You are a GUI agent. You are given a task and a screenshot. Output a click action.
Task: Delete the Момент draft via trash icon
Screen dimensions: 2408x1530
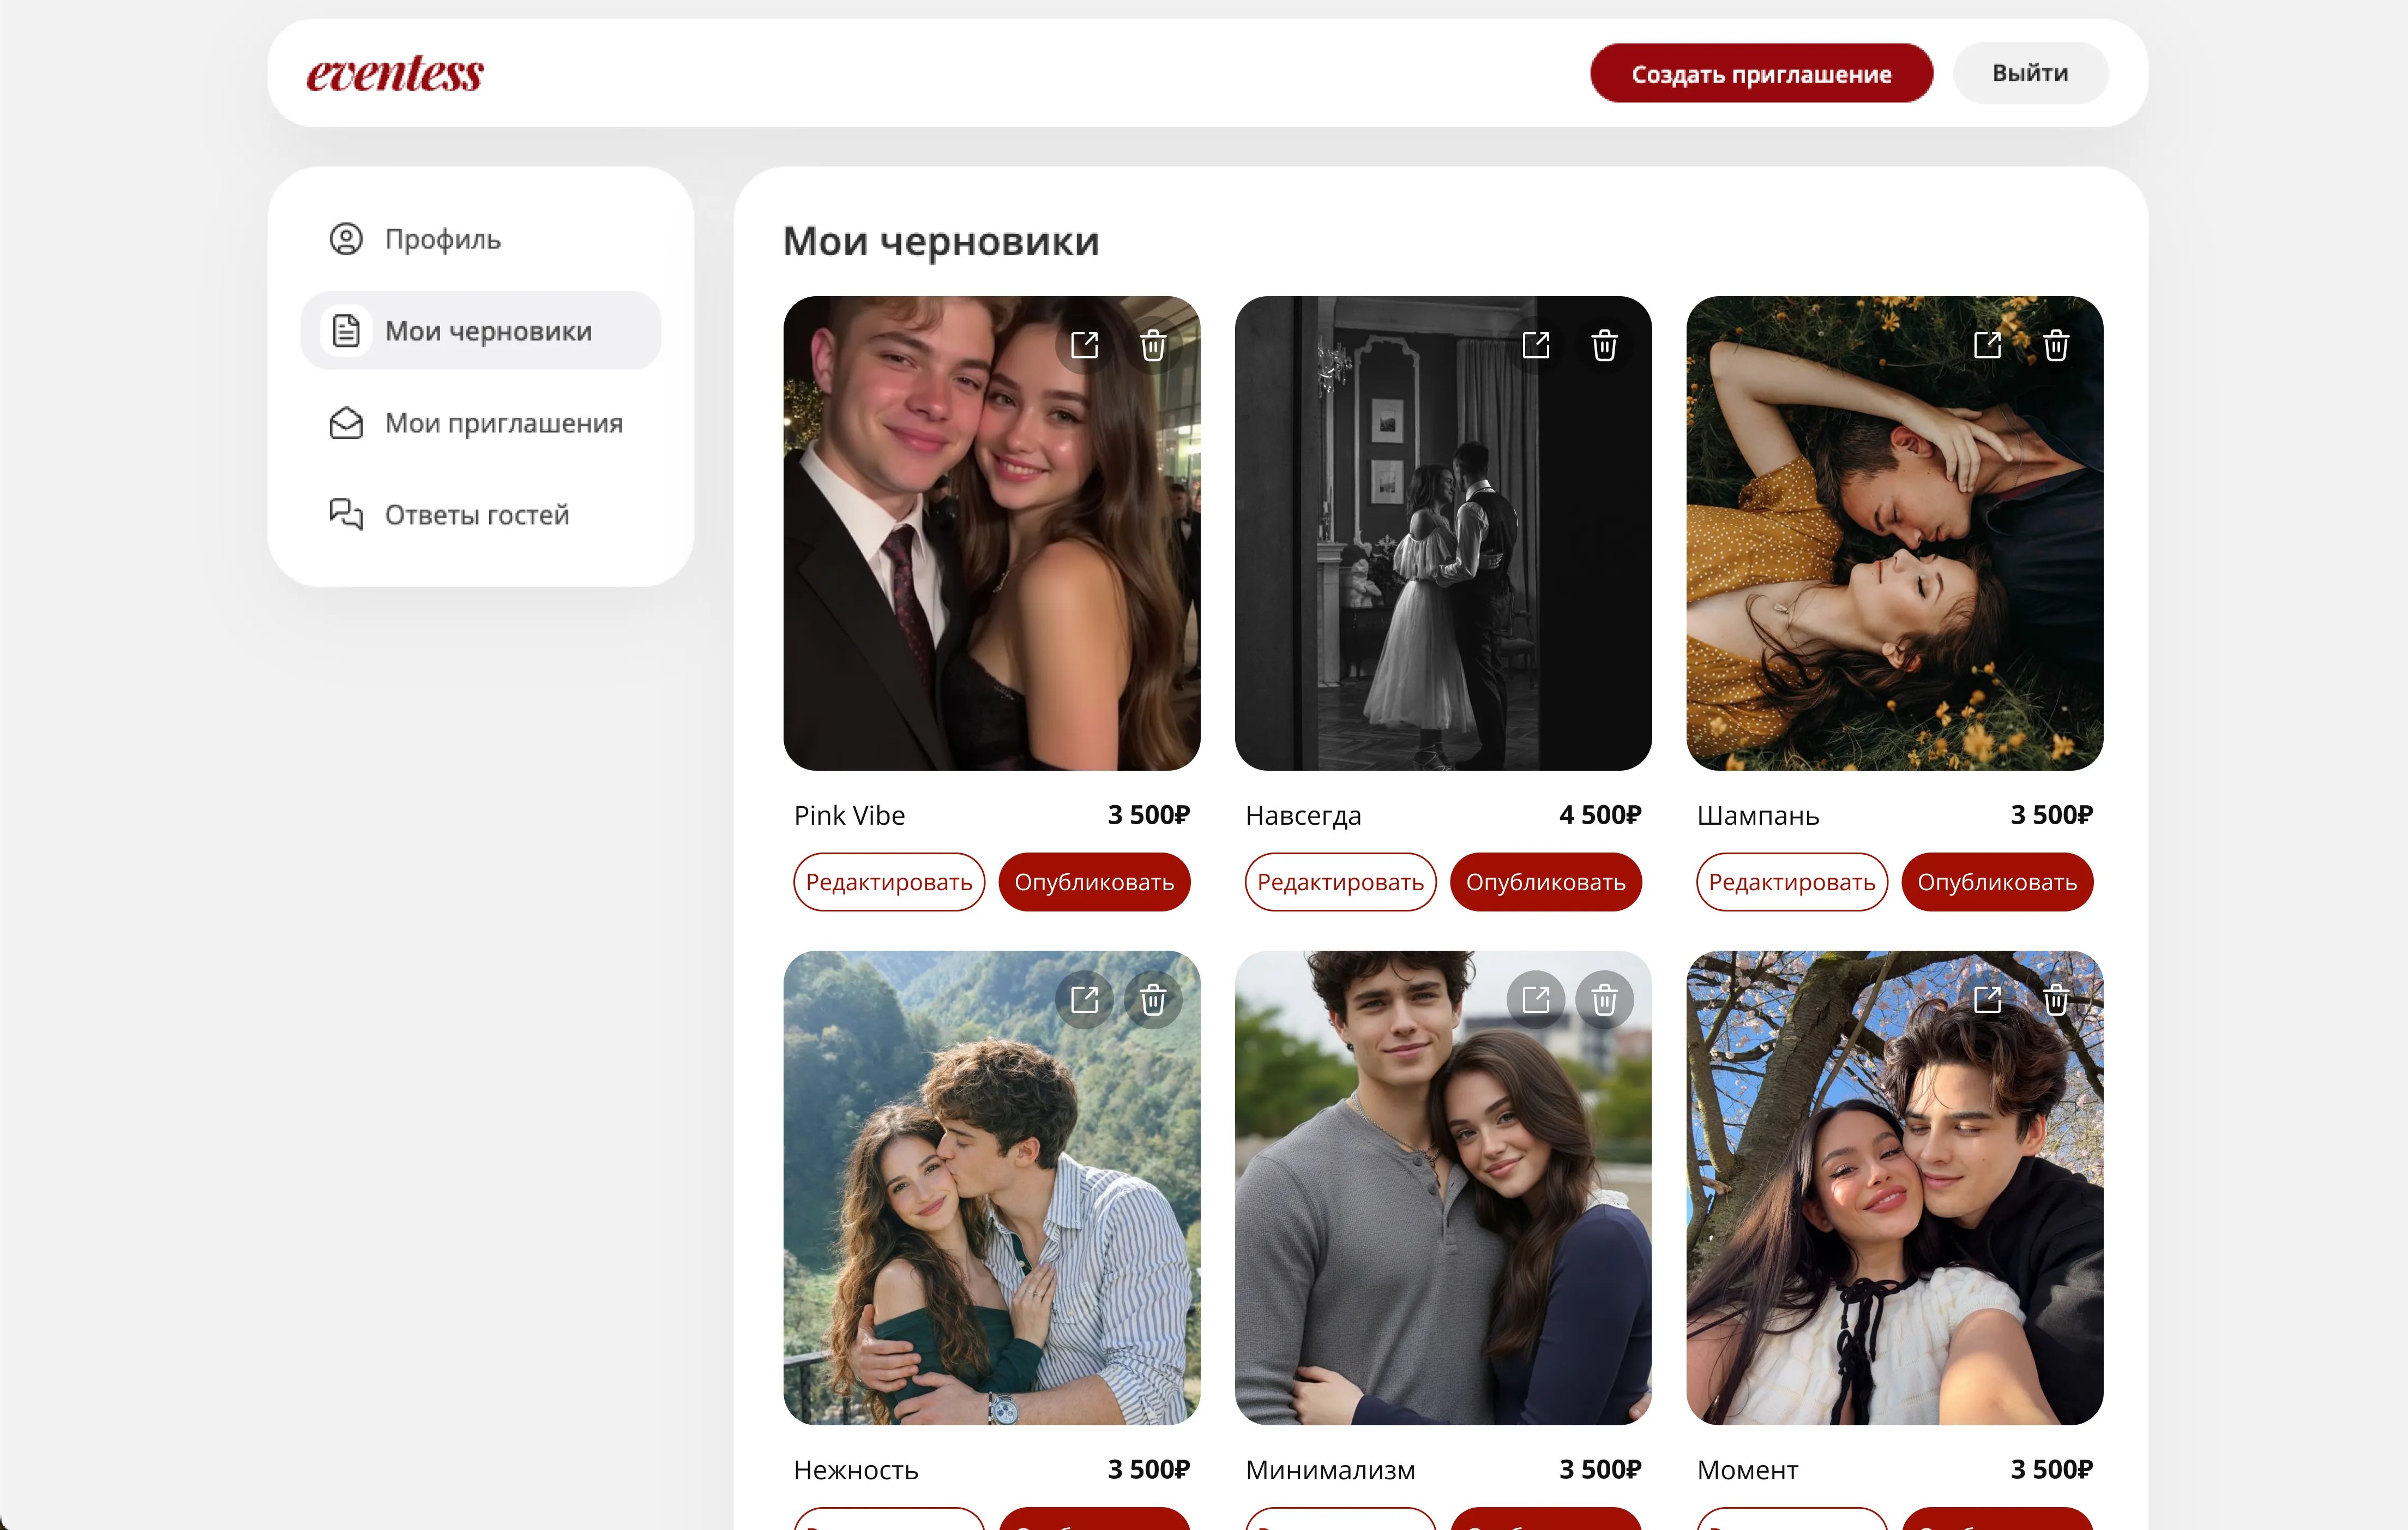(2056, 1000)
